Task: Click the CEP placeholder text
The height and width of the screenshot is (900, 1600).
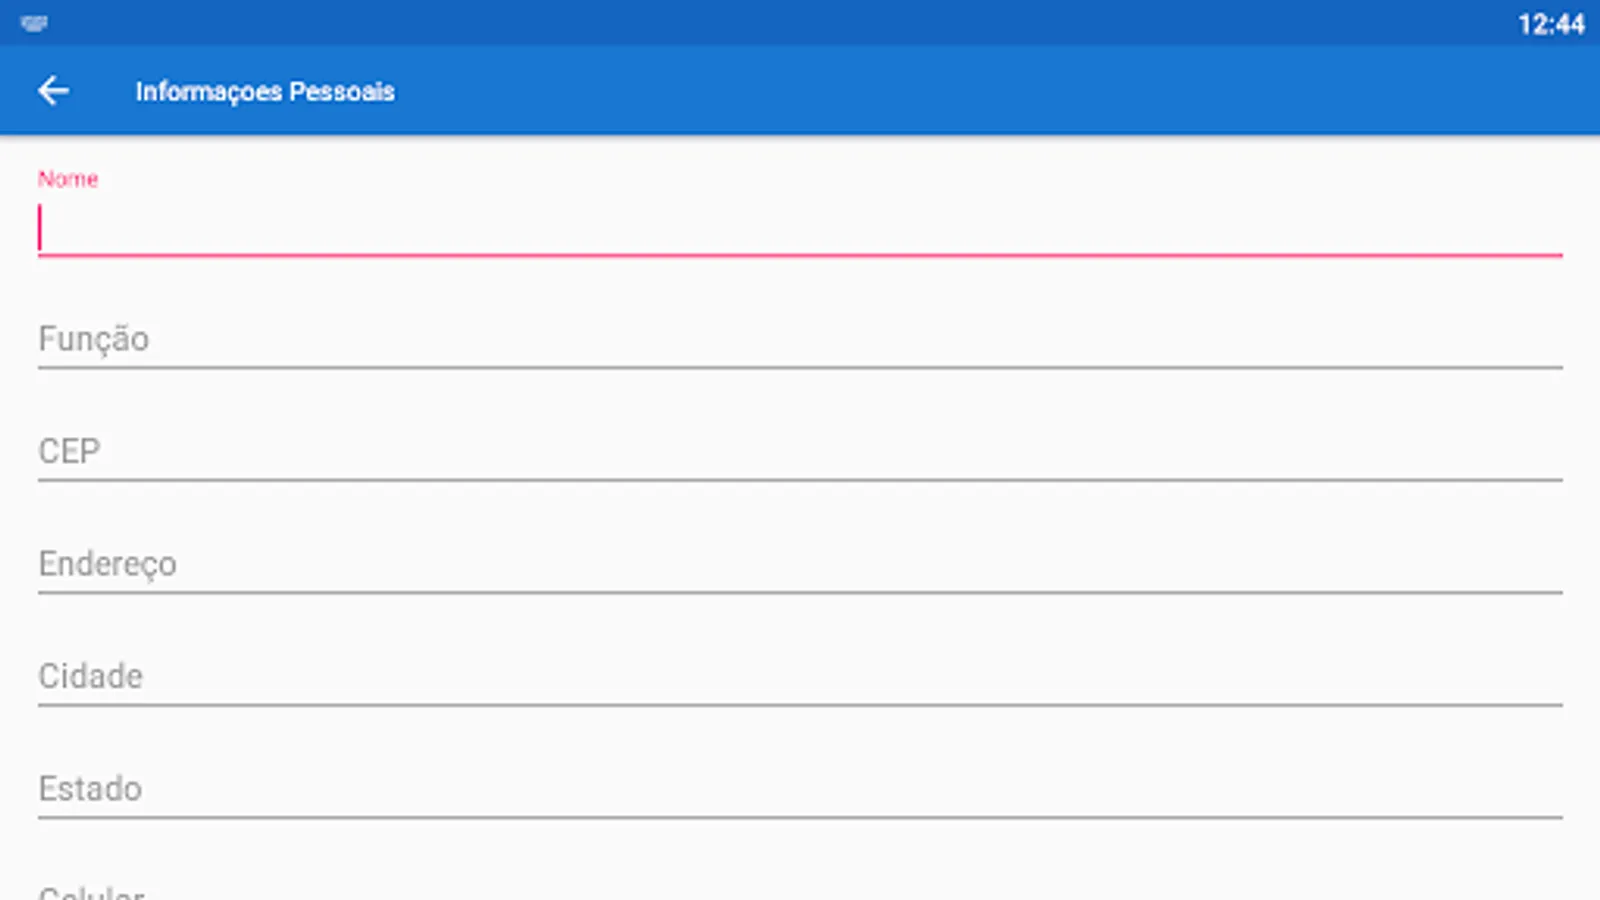Action: click(69, 452)
